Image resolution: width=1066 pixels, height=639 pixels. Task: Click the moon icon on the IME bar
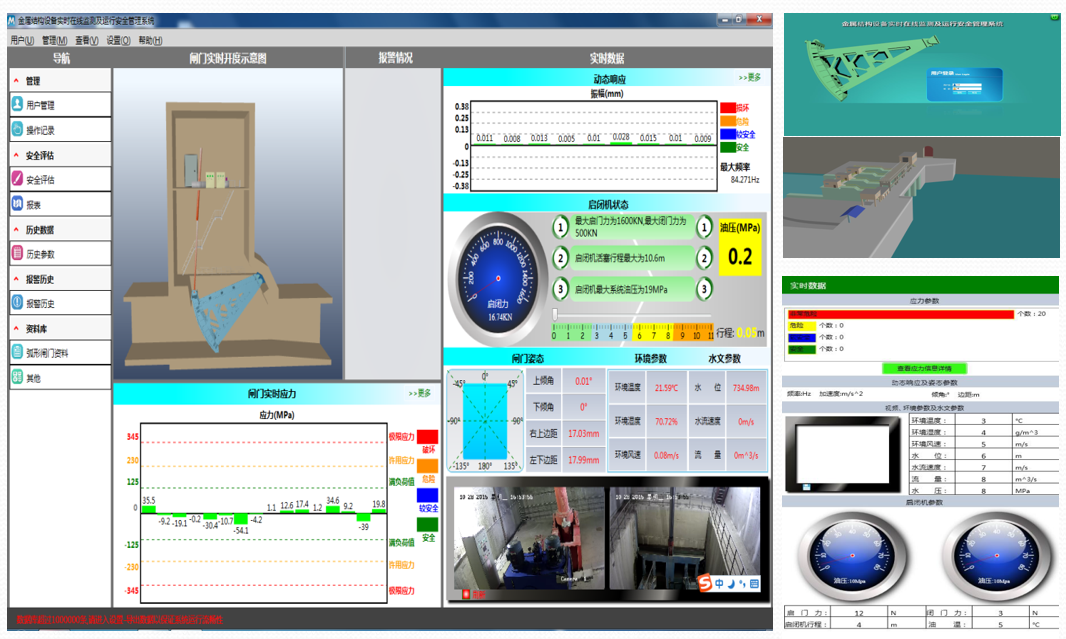point(731,583)
